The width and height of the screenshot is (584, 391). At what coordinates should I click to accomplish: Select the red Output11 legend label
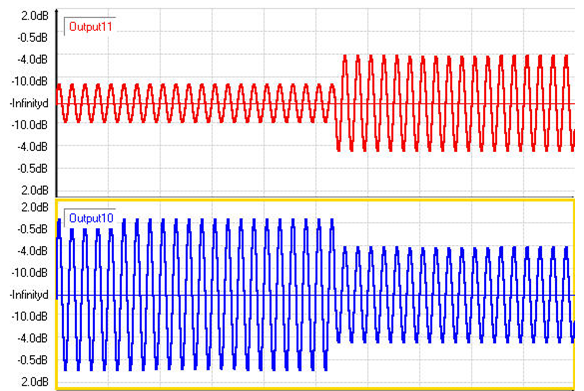point(91,27)
